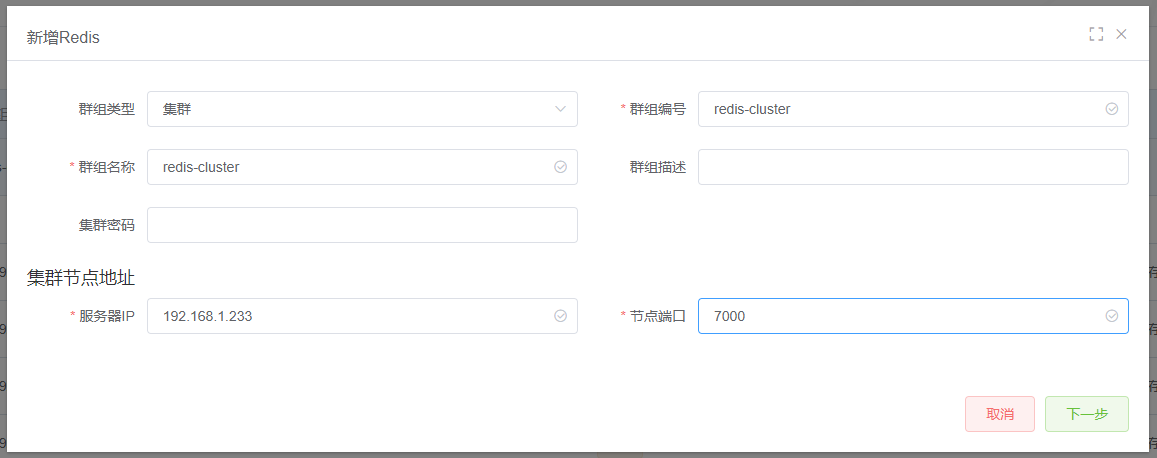The width and height of the screenshot is (1157, 458).
Task: Click into the empty 集群密码 field
Action: tap(362, 225)
